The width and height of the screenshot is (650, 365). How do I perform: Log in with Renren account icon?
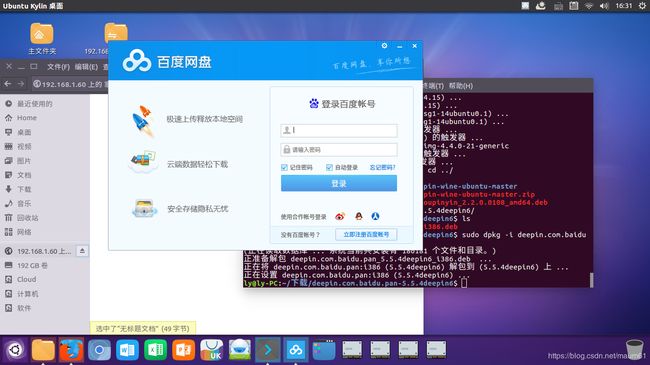click(x=375, y=216)
